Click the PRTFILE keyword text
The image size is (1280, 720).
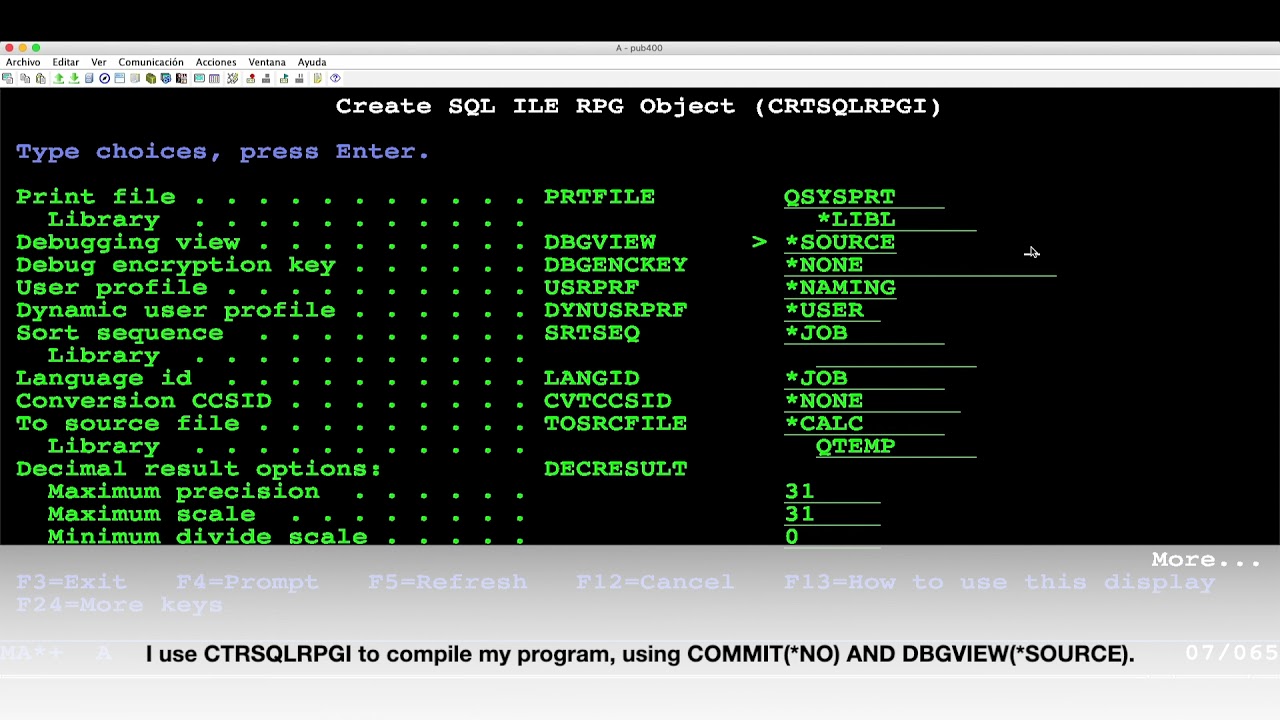(600, 197)
